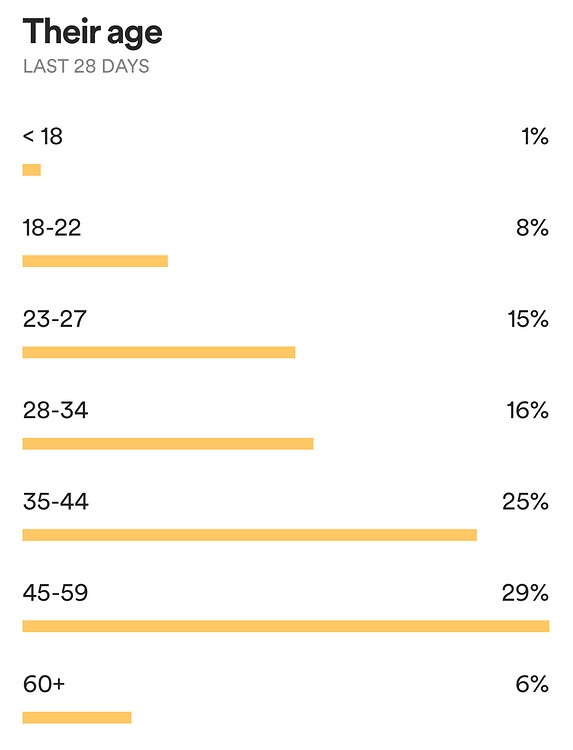Click the 8% percentage value
Image resolution: width=573 pixels, height=750 pixels.
pos(532,228)
